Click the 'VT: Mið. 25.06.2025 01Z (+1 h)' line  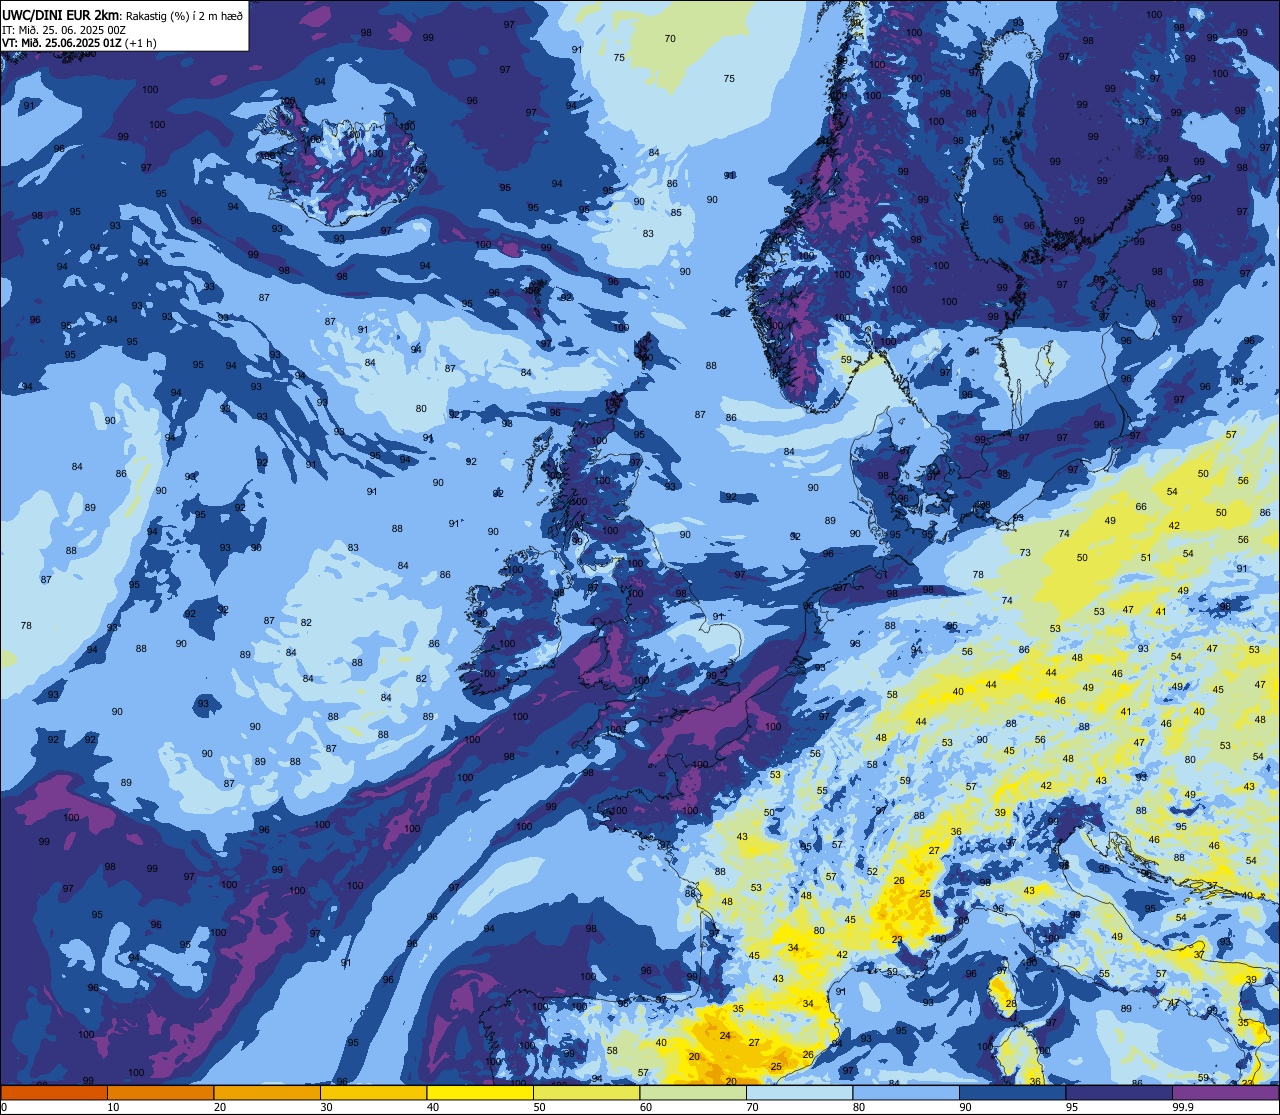pos(79,43)
